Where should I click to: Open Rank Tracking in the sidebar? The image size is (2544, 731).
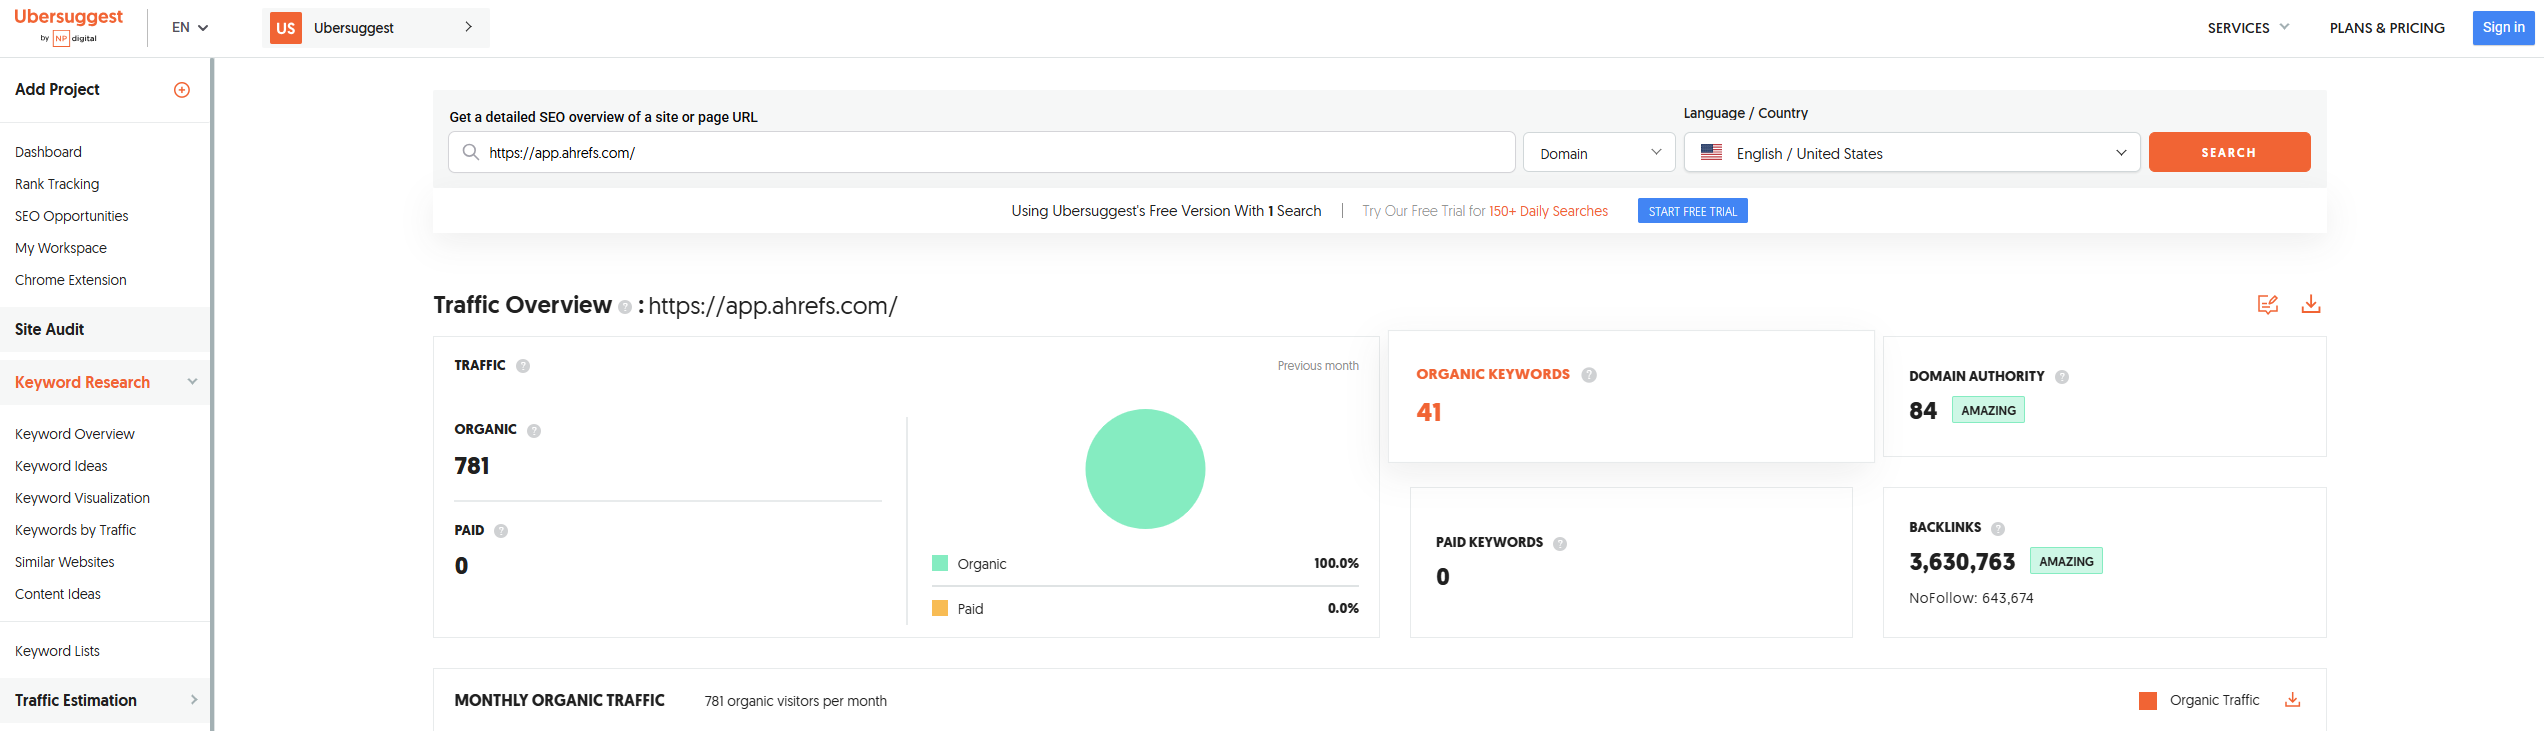[57, 184]
